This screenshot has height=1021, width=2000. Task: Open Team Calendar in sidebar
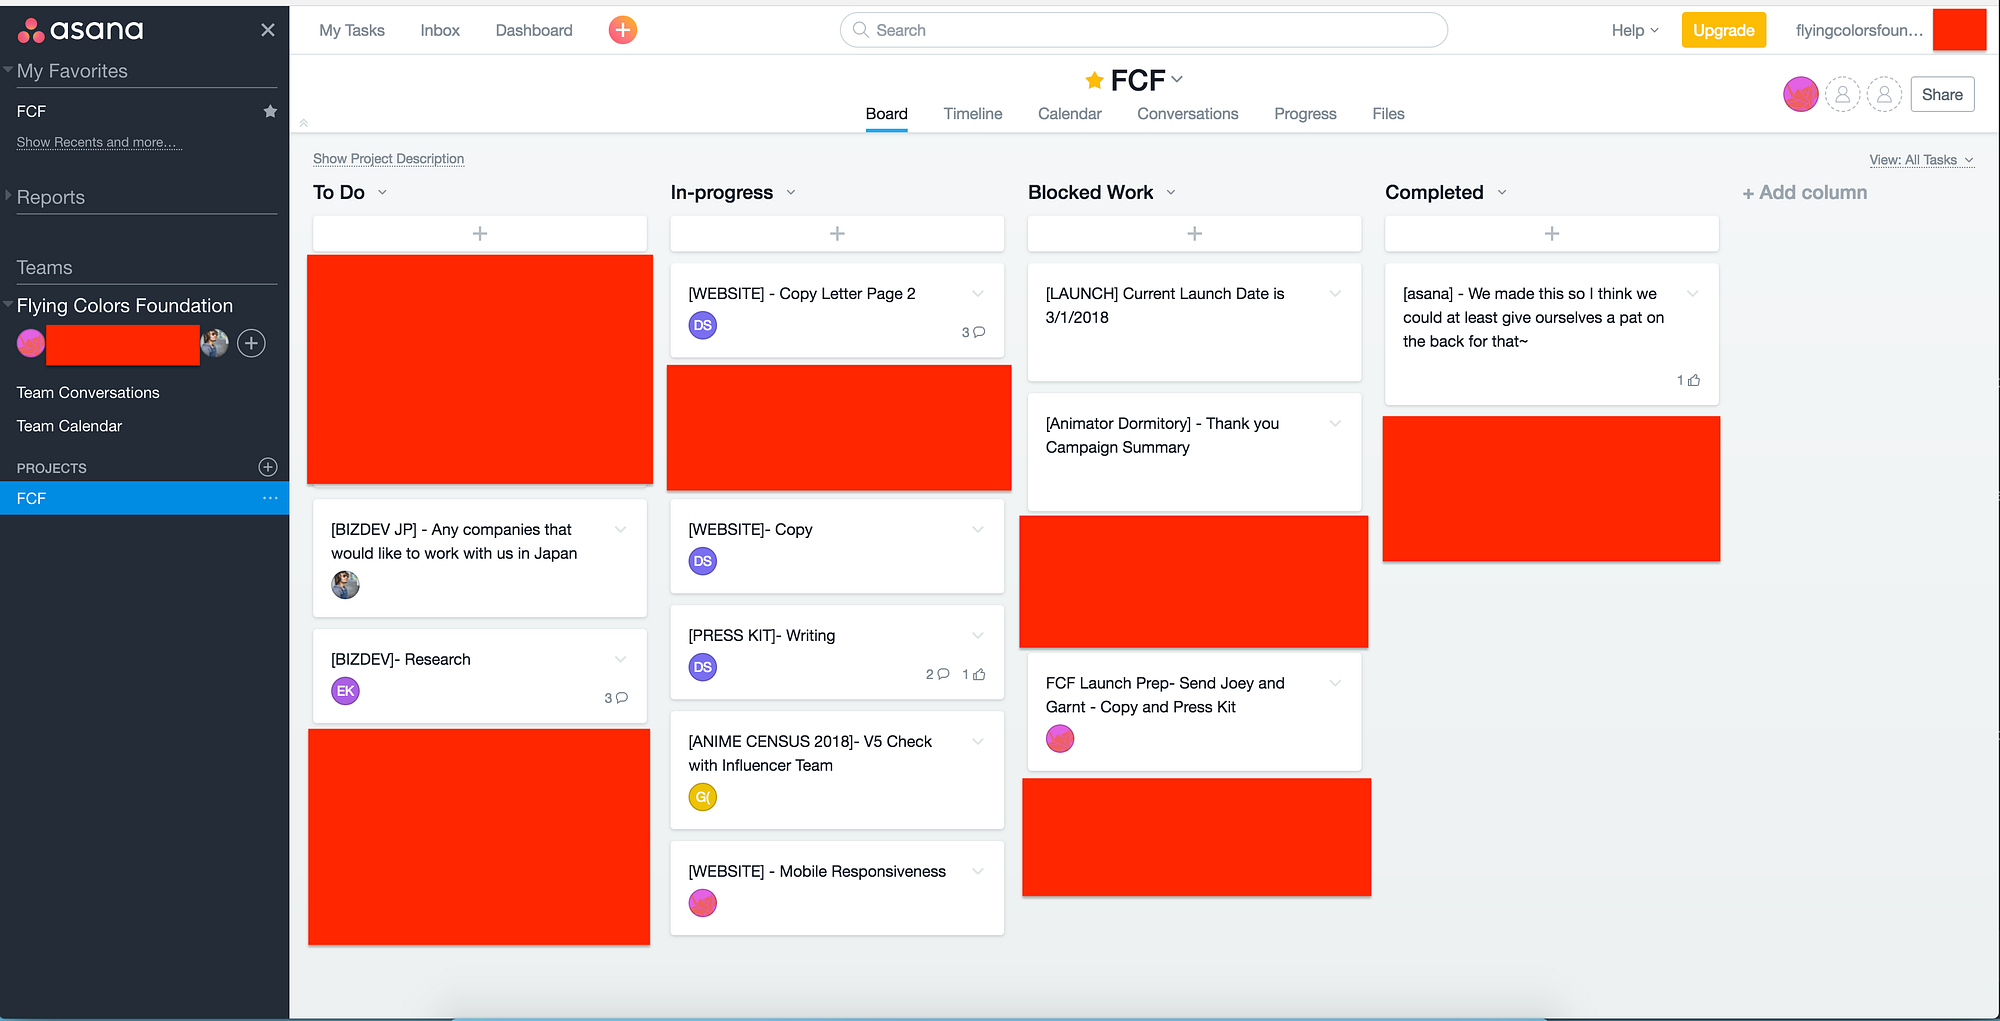click(x=69, y=426)
